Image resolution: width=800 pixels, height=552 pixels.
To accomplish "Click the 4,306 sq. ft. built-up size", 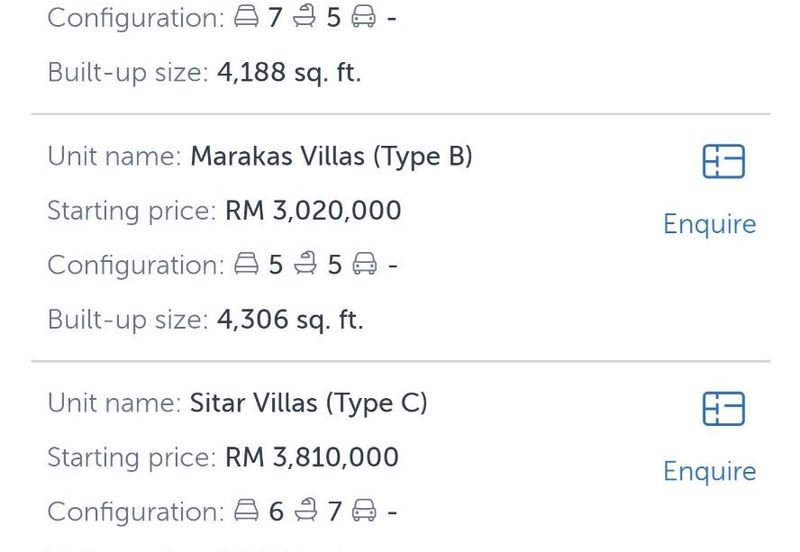I will [x=290, y=319].
